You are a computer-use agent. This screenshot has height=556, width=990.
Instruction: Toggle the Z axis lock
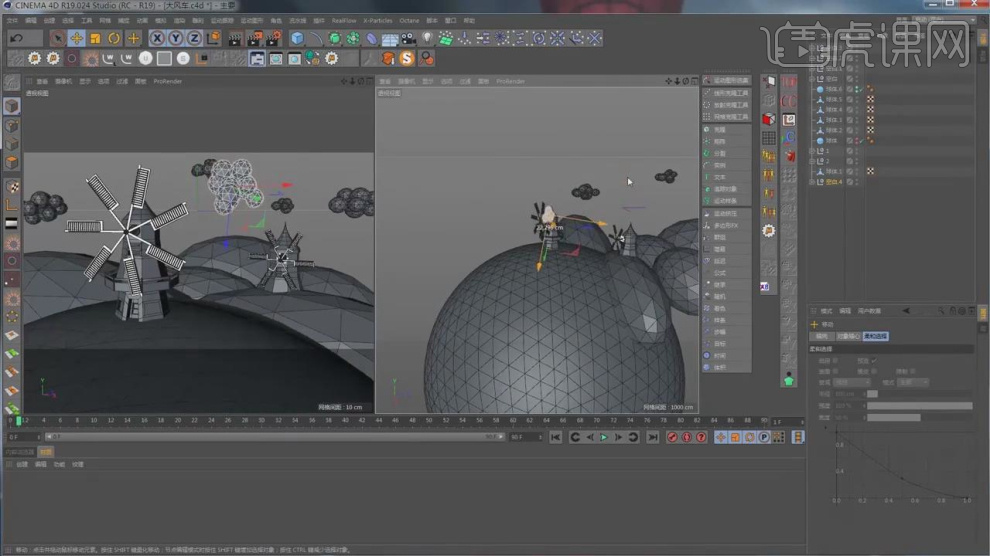(194, 38)
